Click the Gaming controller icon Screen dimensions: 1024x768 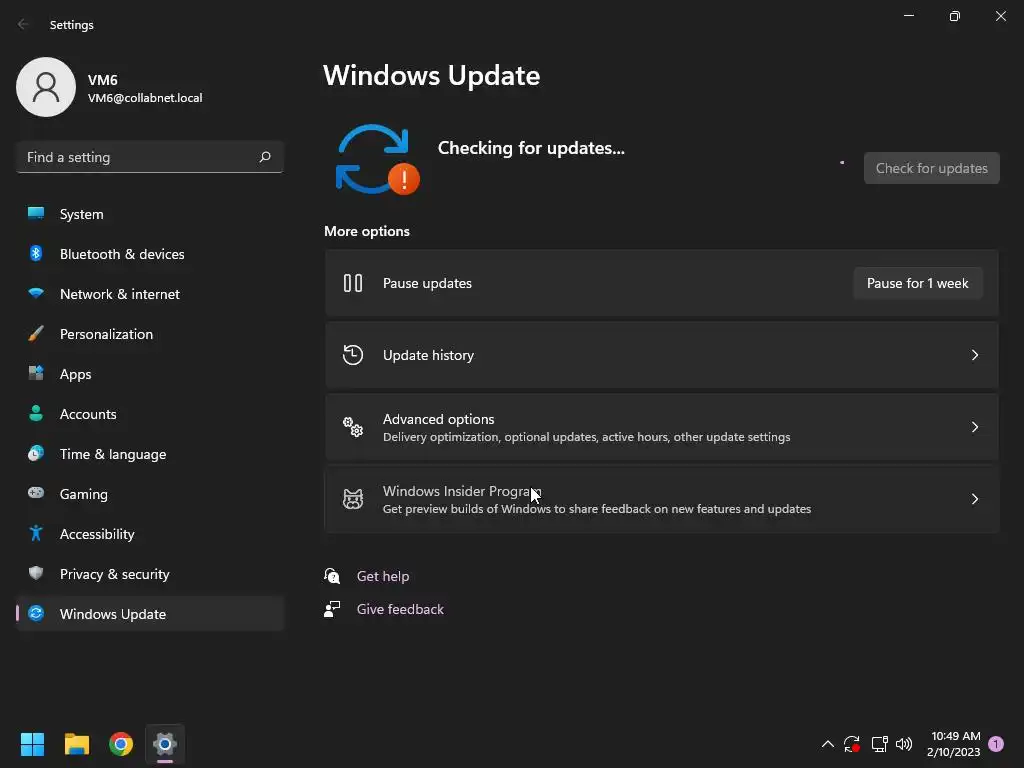(36, 493)
